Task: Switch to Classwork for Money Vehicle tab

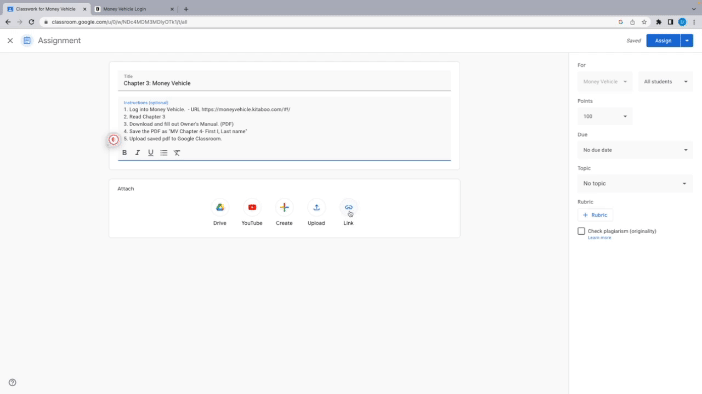Action: click(45, 9)
